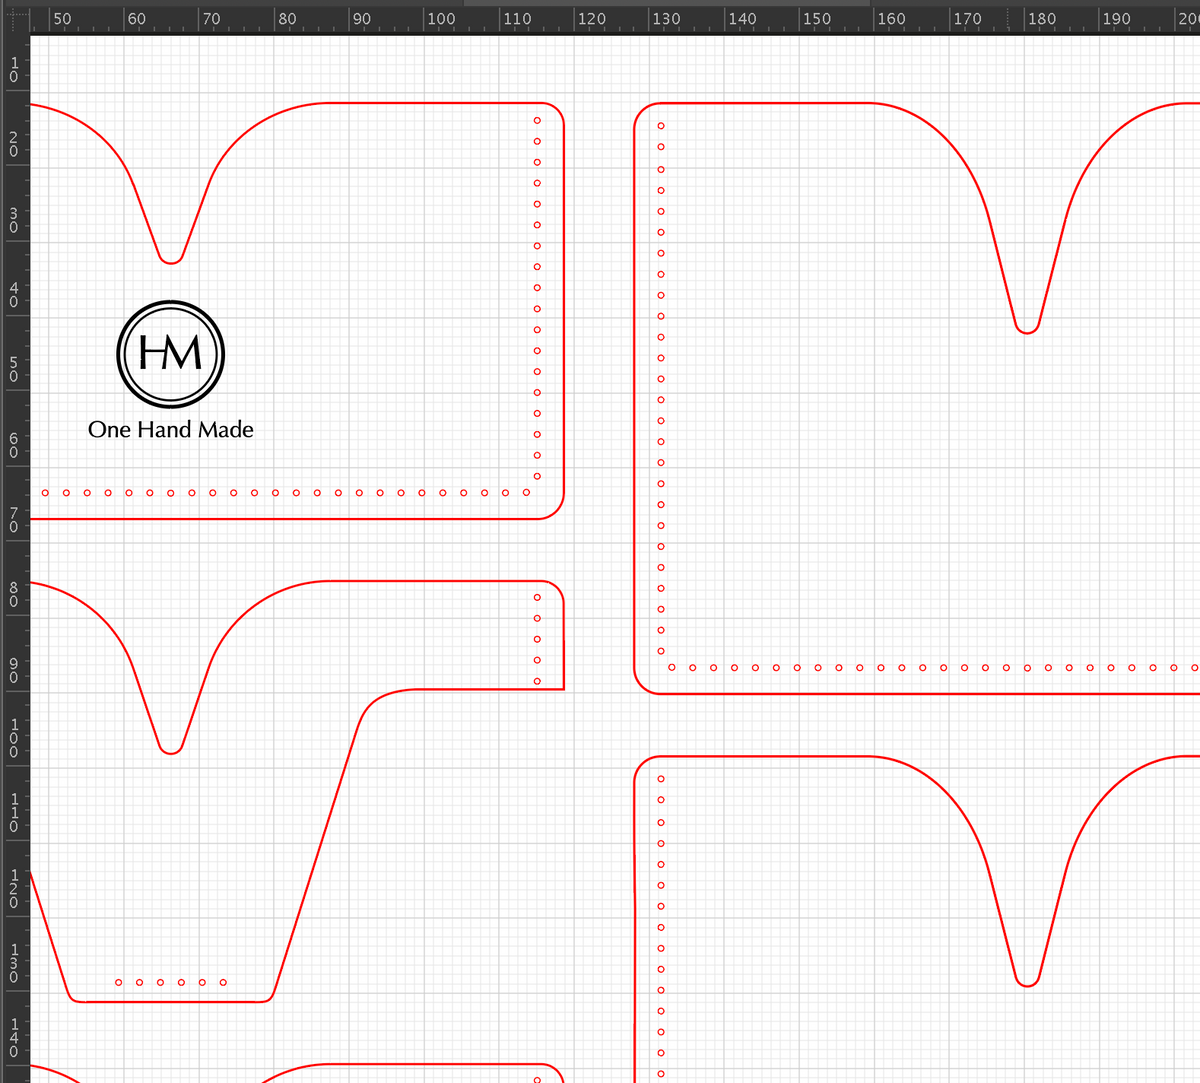Click the 60 mark on horizontal ruler

coord(137,19)
